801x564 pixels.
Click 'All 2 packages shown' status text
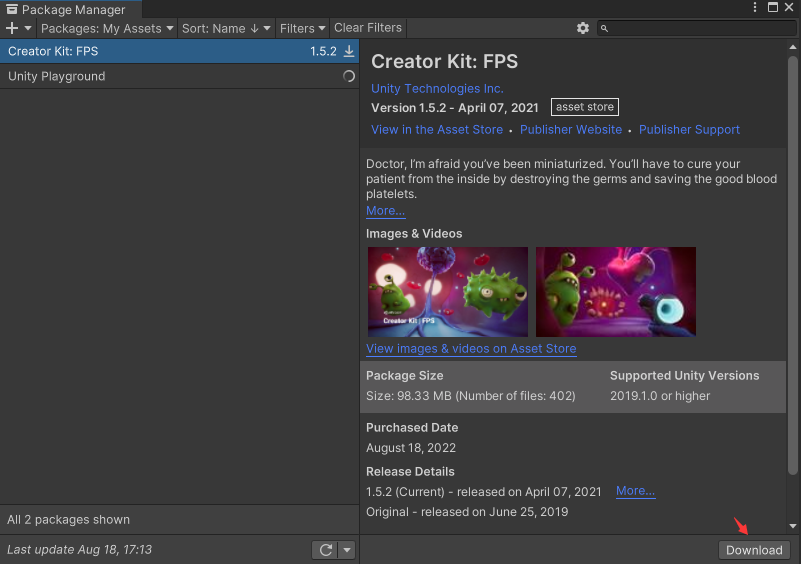coord(68,520)
